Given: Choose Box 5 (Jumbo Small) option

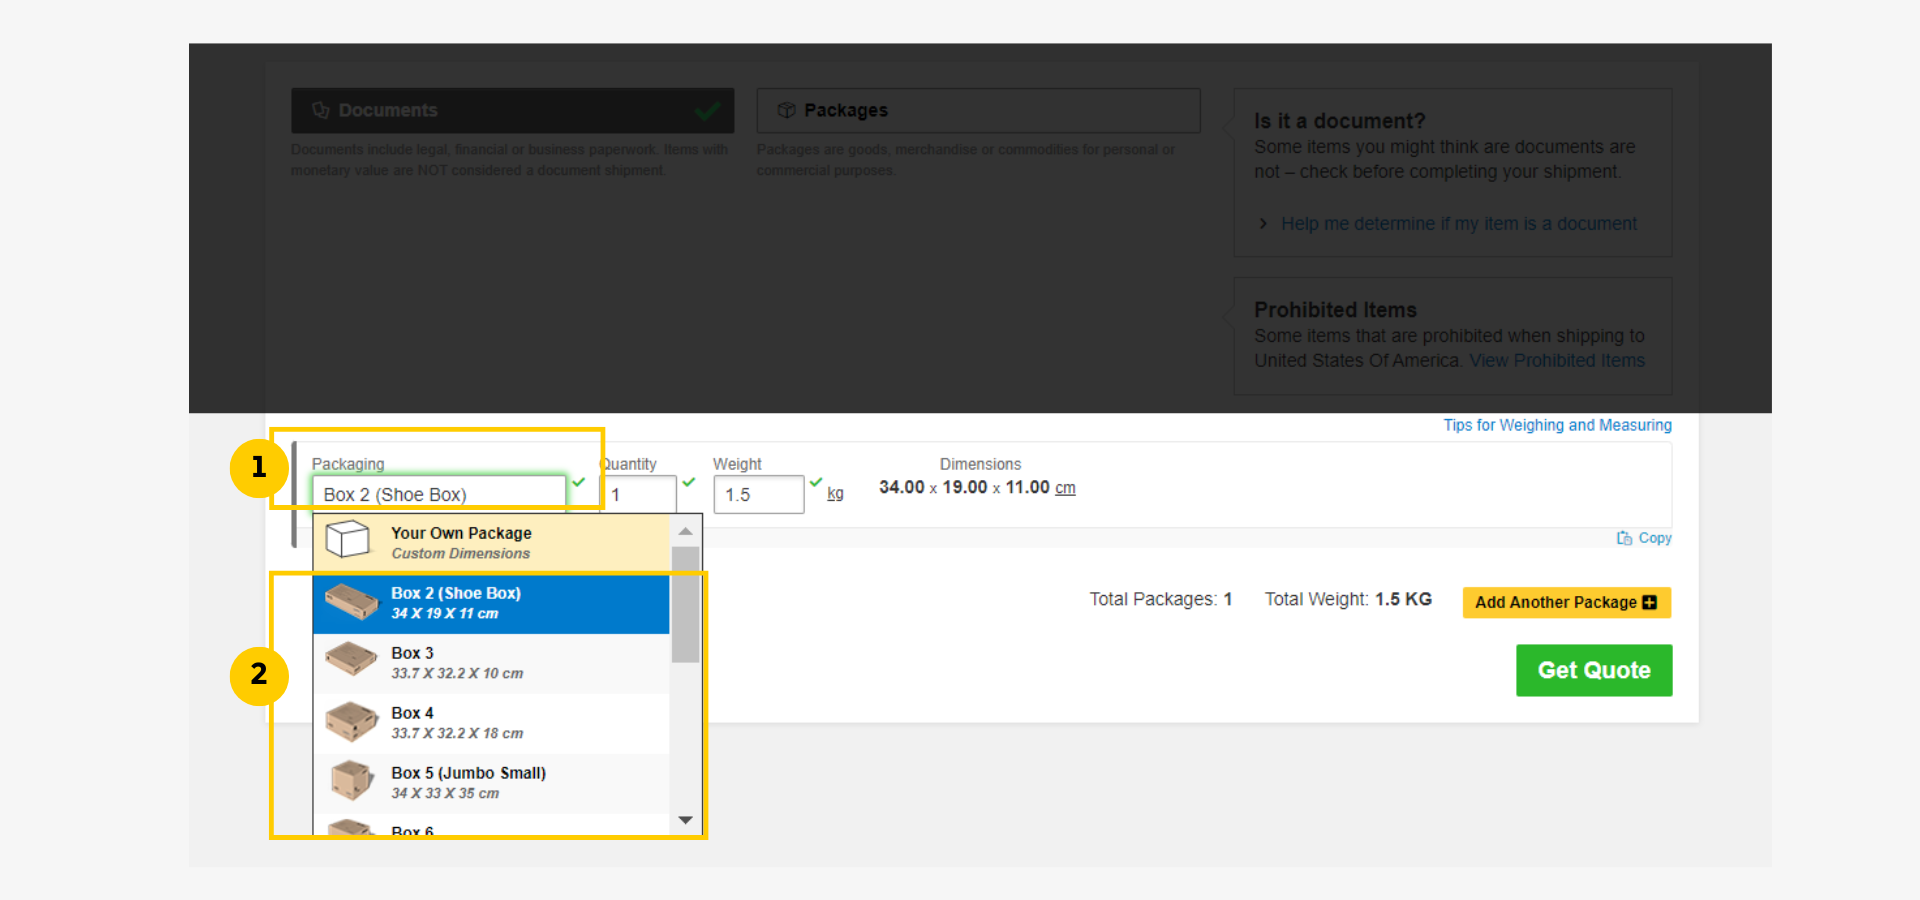Looking at the screenshot, I should [491, 783].
